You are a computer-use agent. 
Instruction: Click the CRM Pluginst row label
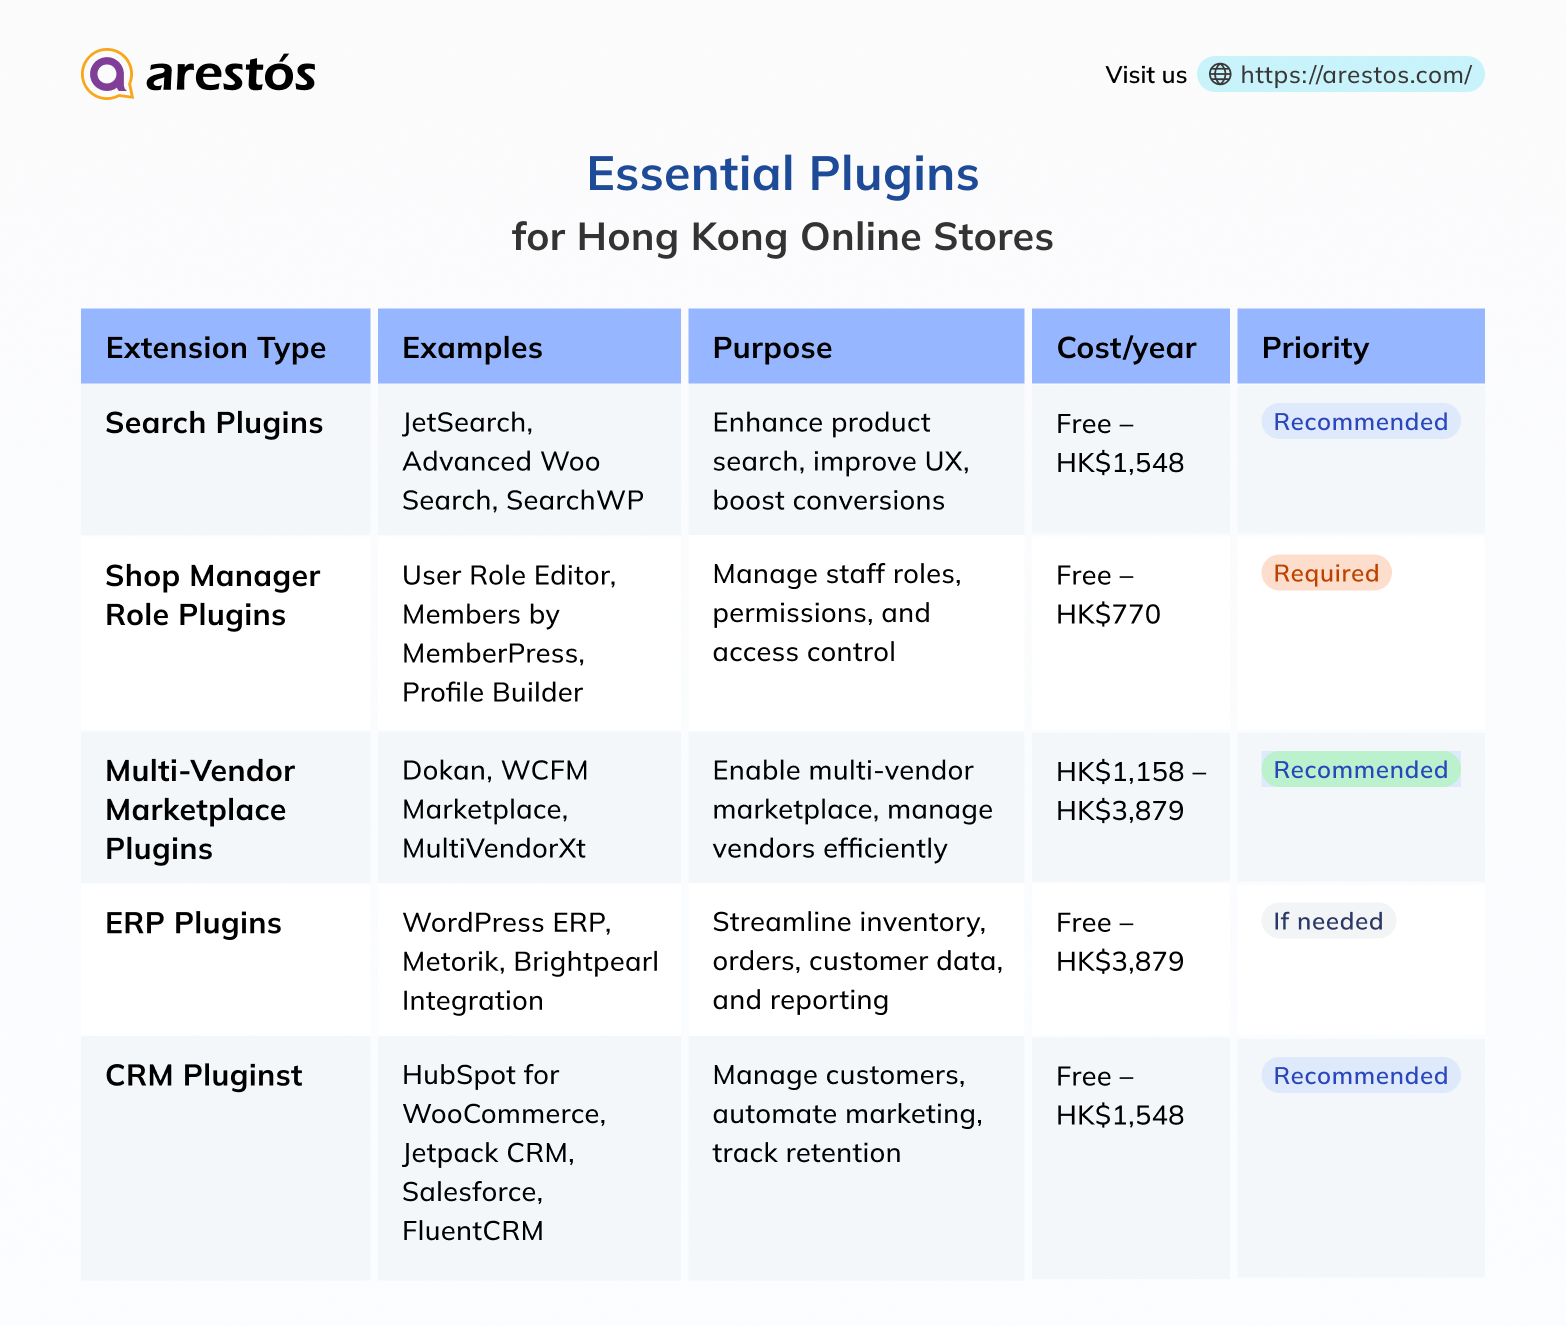click(x=204, y=1075)
